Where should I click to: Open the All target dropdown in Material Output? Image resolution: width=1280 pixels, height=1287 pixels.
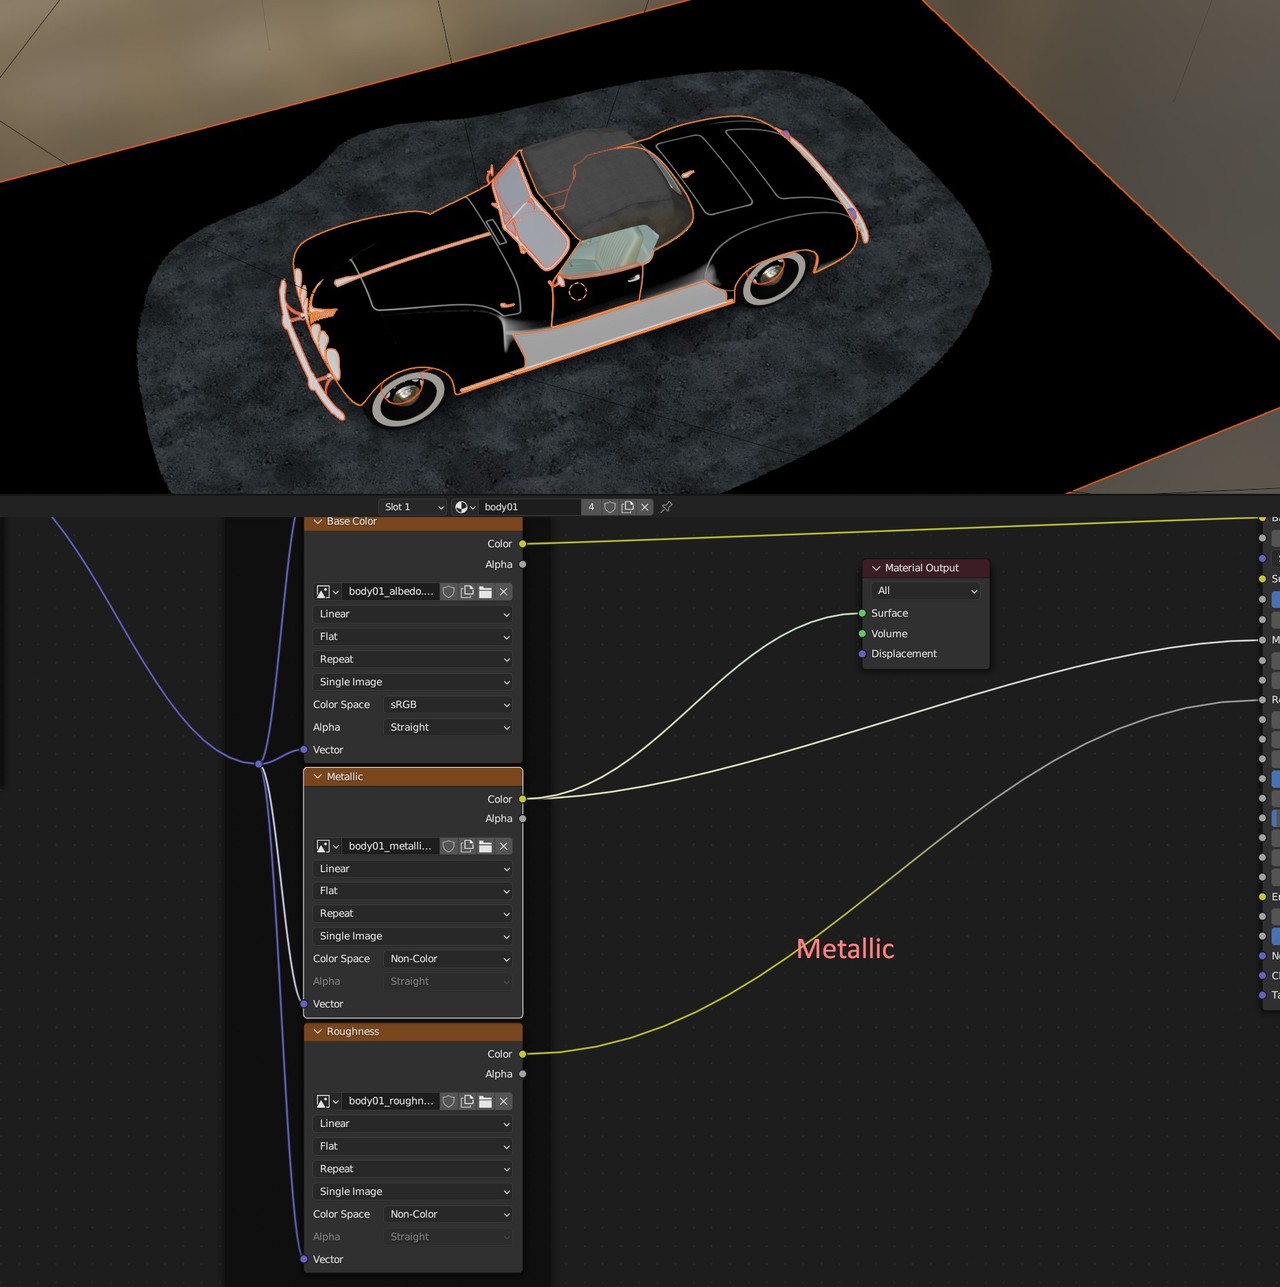(x=927, y=591)
